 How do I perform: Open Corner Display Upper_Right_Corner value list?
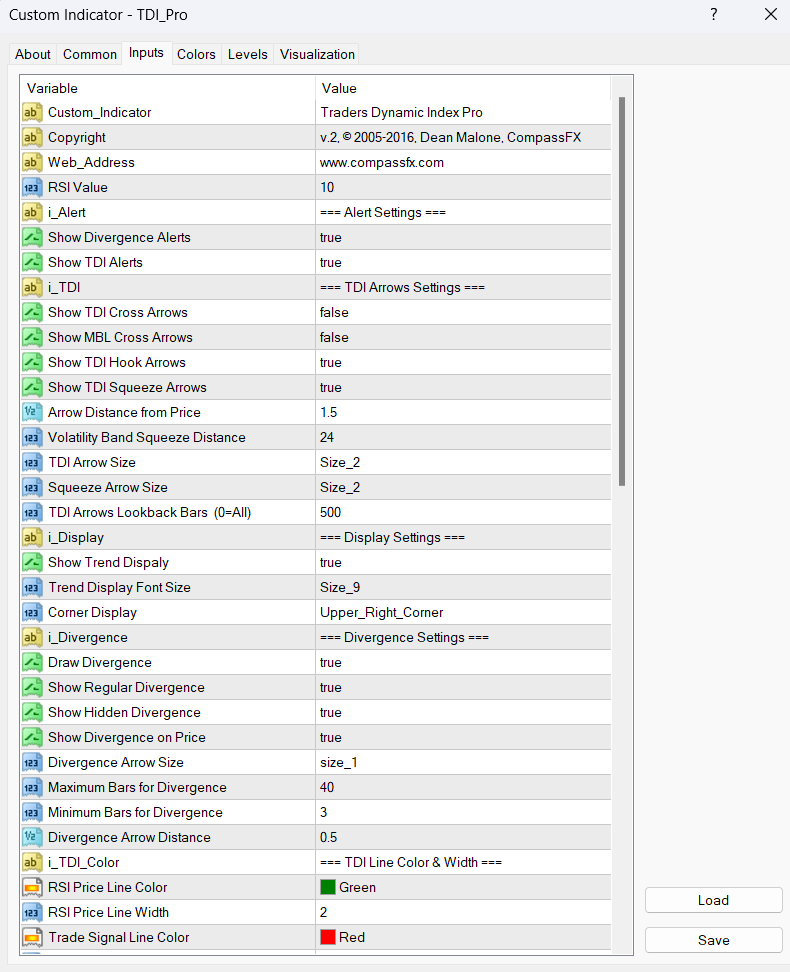pos(381,612)
